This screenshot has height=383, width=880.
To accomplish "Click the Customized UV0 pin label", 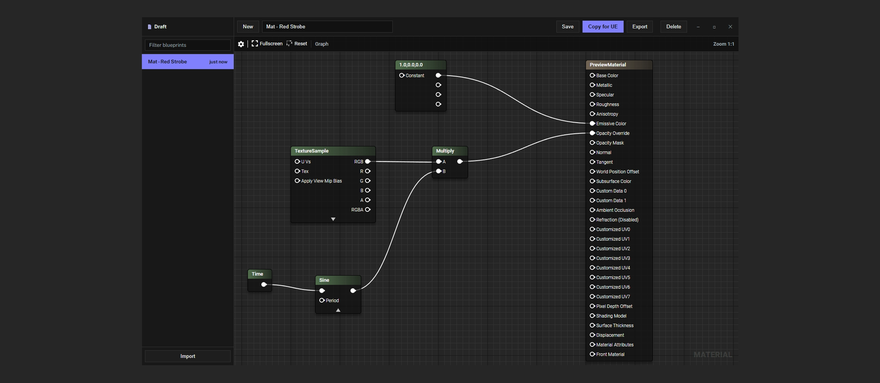I will pos(613,229).
